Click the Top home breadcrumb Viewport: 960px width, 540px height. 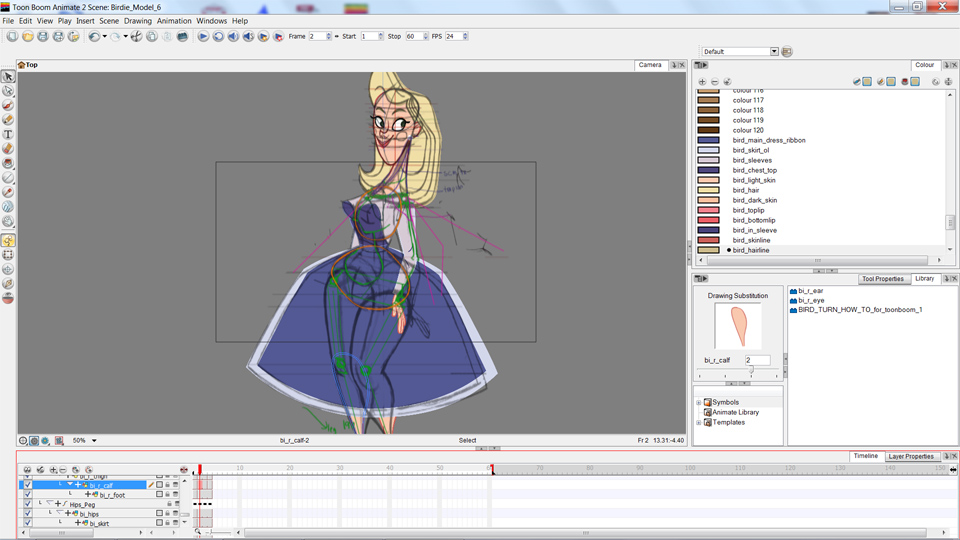click(28, 65)
